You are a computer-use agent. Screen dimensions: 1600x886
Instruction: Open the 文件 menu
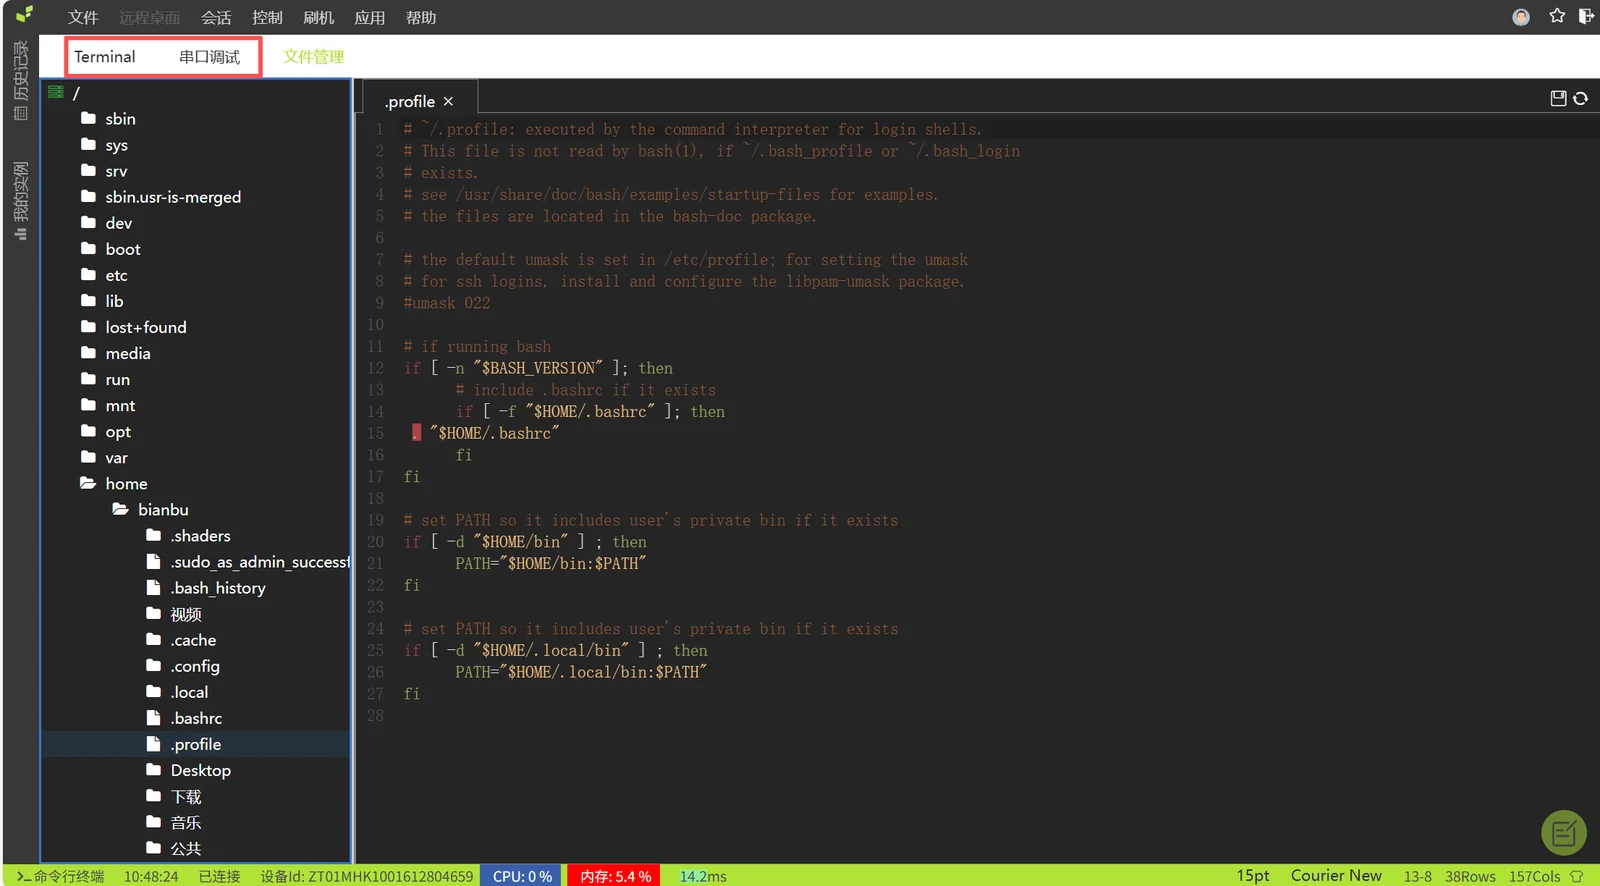point(83,18)
